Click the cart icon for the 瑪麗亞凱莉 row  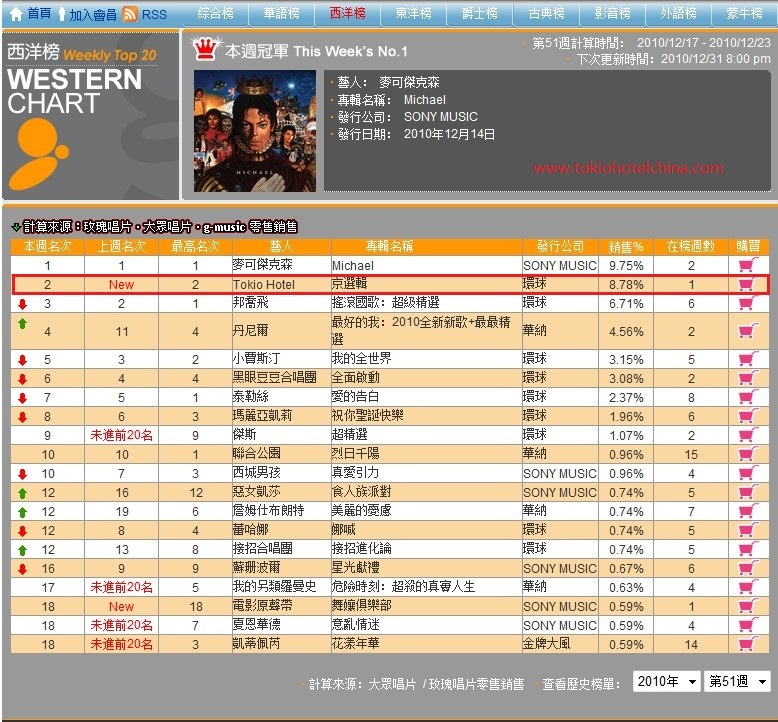coord(748,416)
